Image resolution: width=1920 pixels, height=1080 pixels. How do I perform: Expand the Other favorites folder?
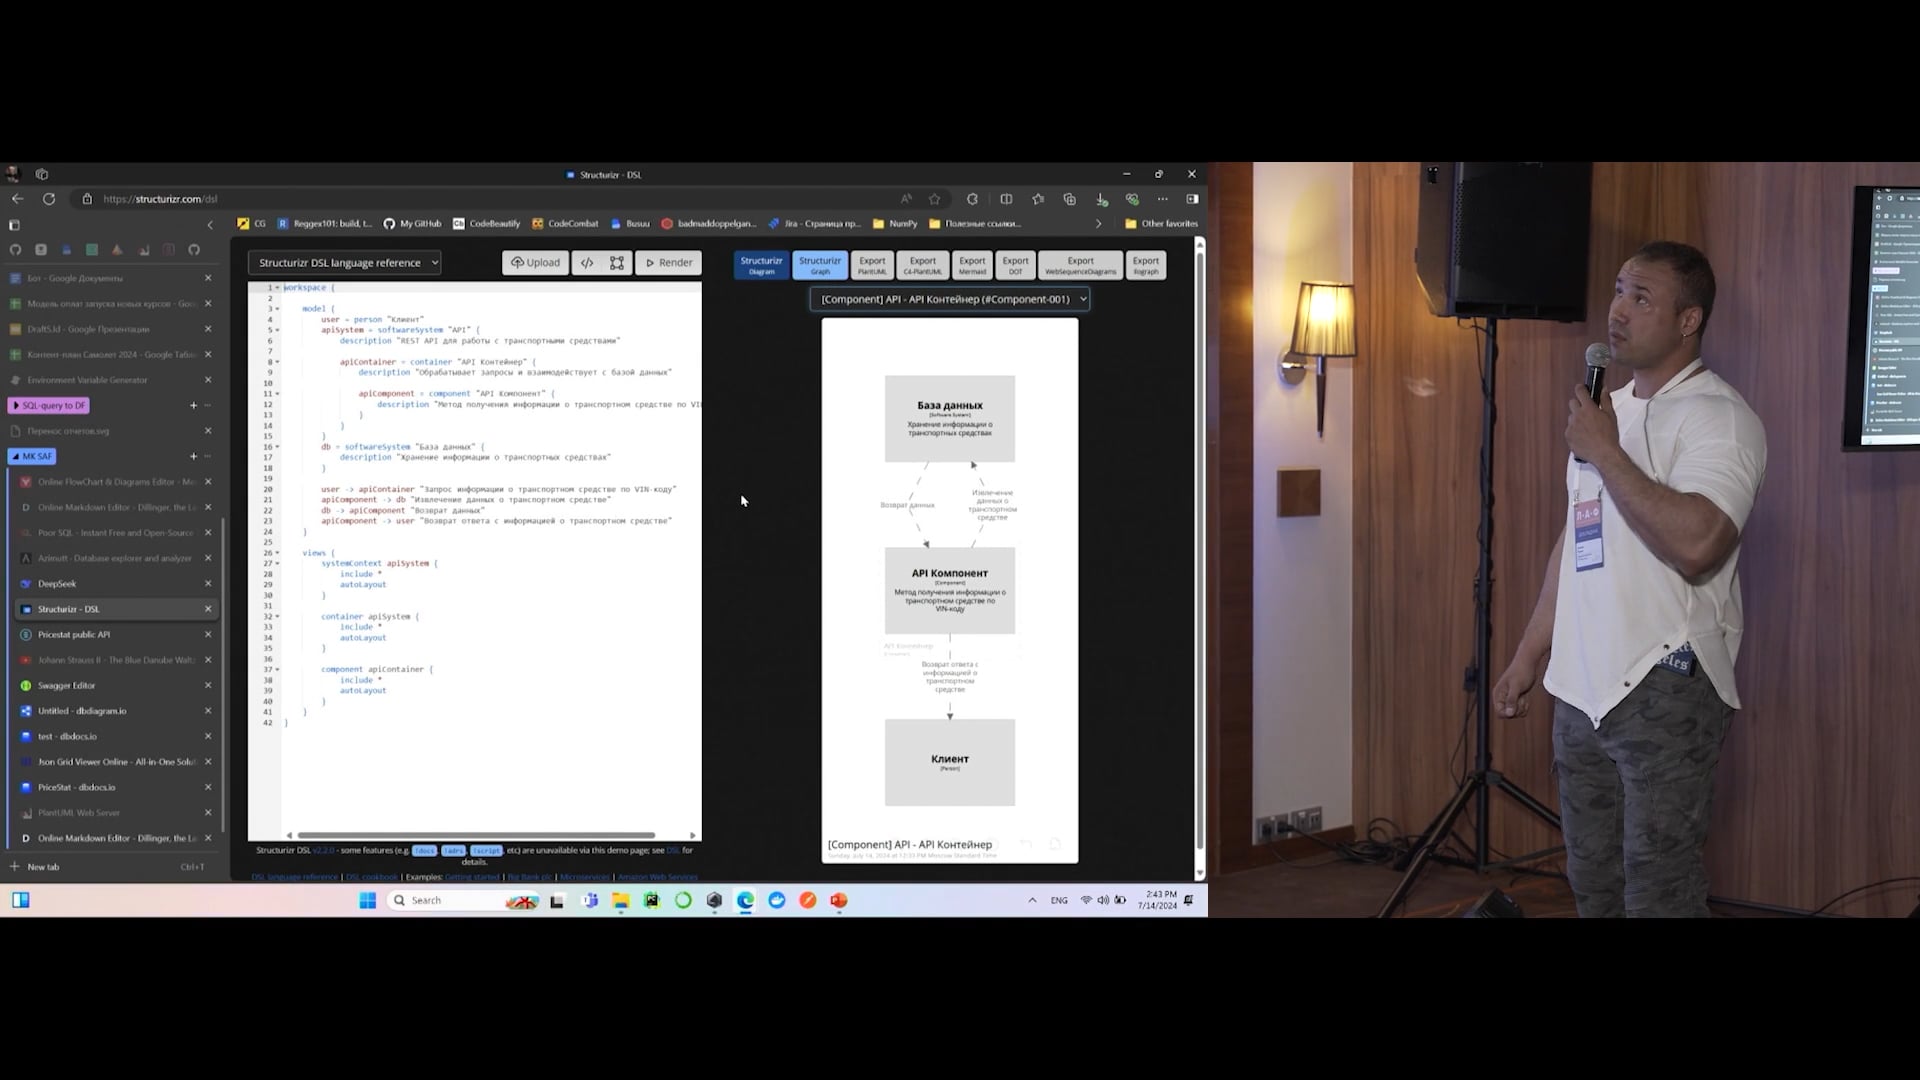point(1160,224)
